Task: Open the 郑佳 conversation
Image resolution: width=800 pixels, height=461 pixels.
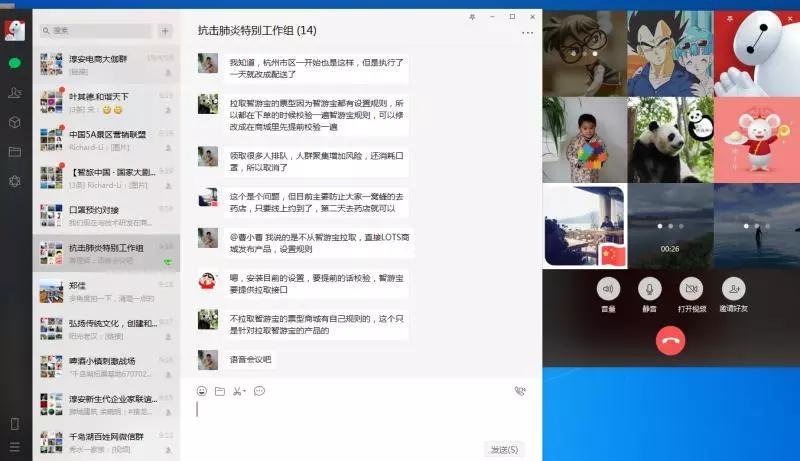Action: coord(106,291)
